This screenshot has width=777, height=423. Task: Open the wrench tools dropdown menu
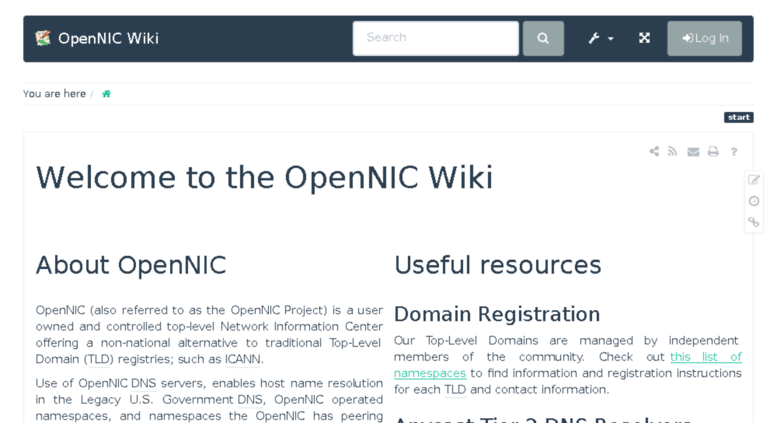click(601, 38)
